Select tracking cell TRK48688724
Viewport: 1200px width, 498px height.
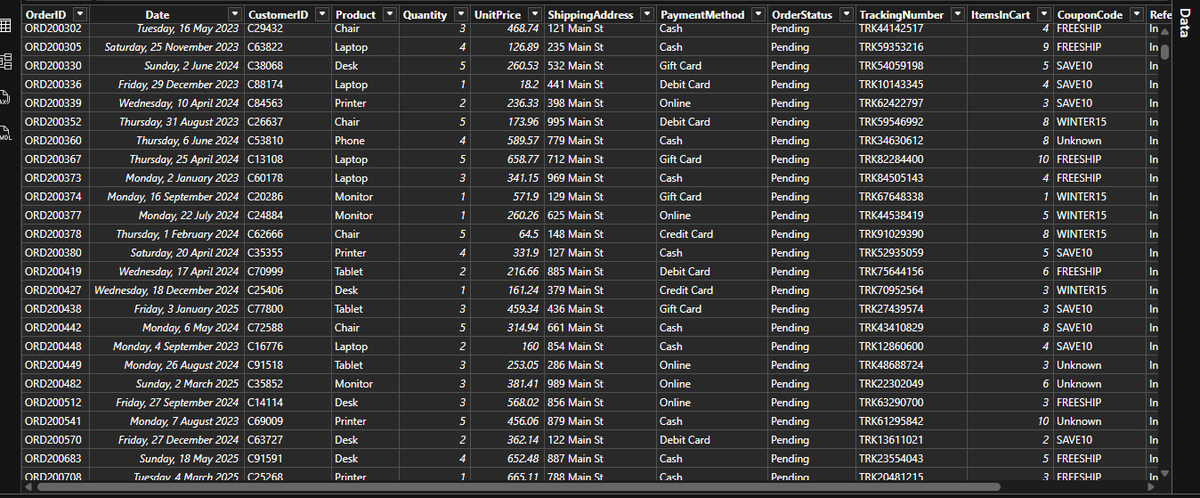(x=911, y=364)
